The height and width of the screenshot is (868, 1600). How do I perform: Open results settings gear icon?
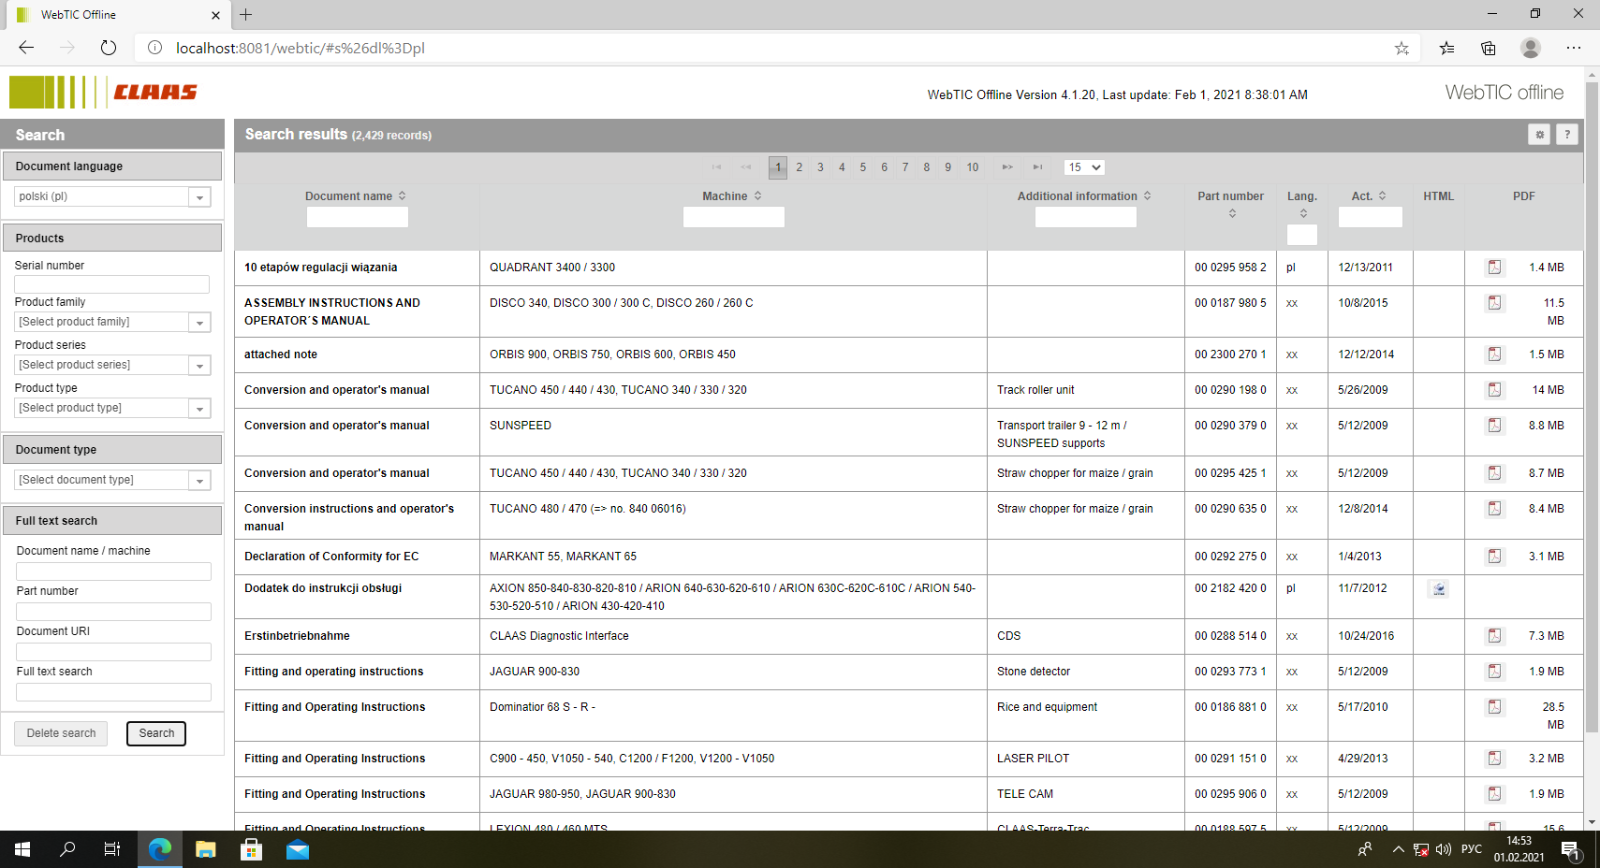click(x=1539, y=135)
